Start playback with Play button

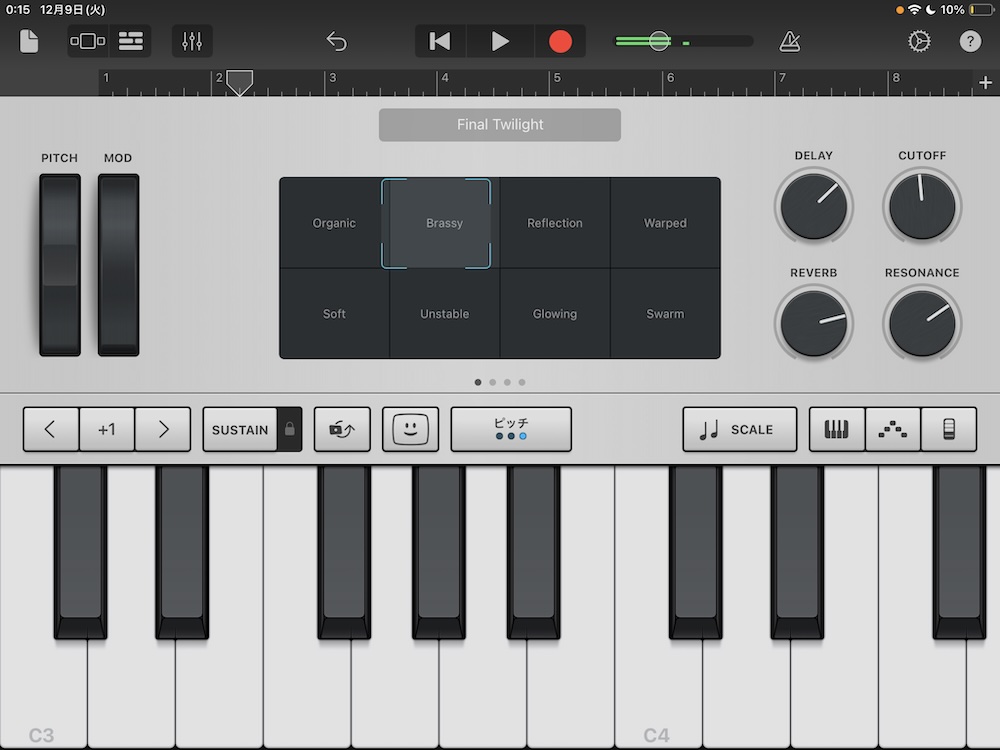(x=500, y=41)
